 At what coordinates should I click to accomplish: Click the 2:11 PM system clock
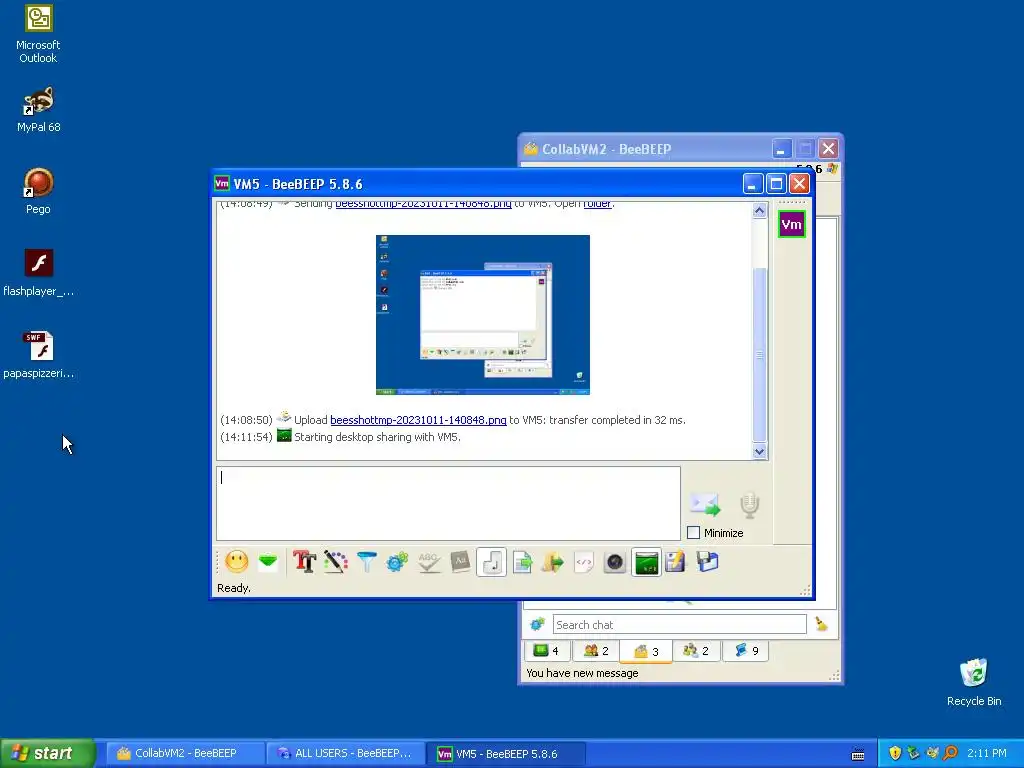(986, 753)
